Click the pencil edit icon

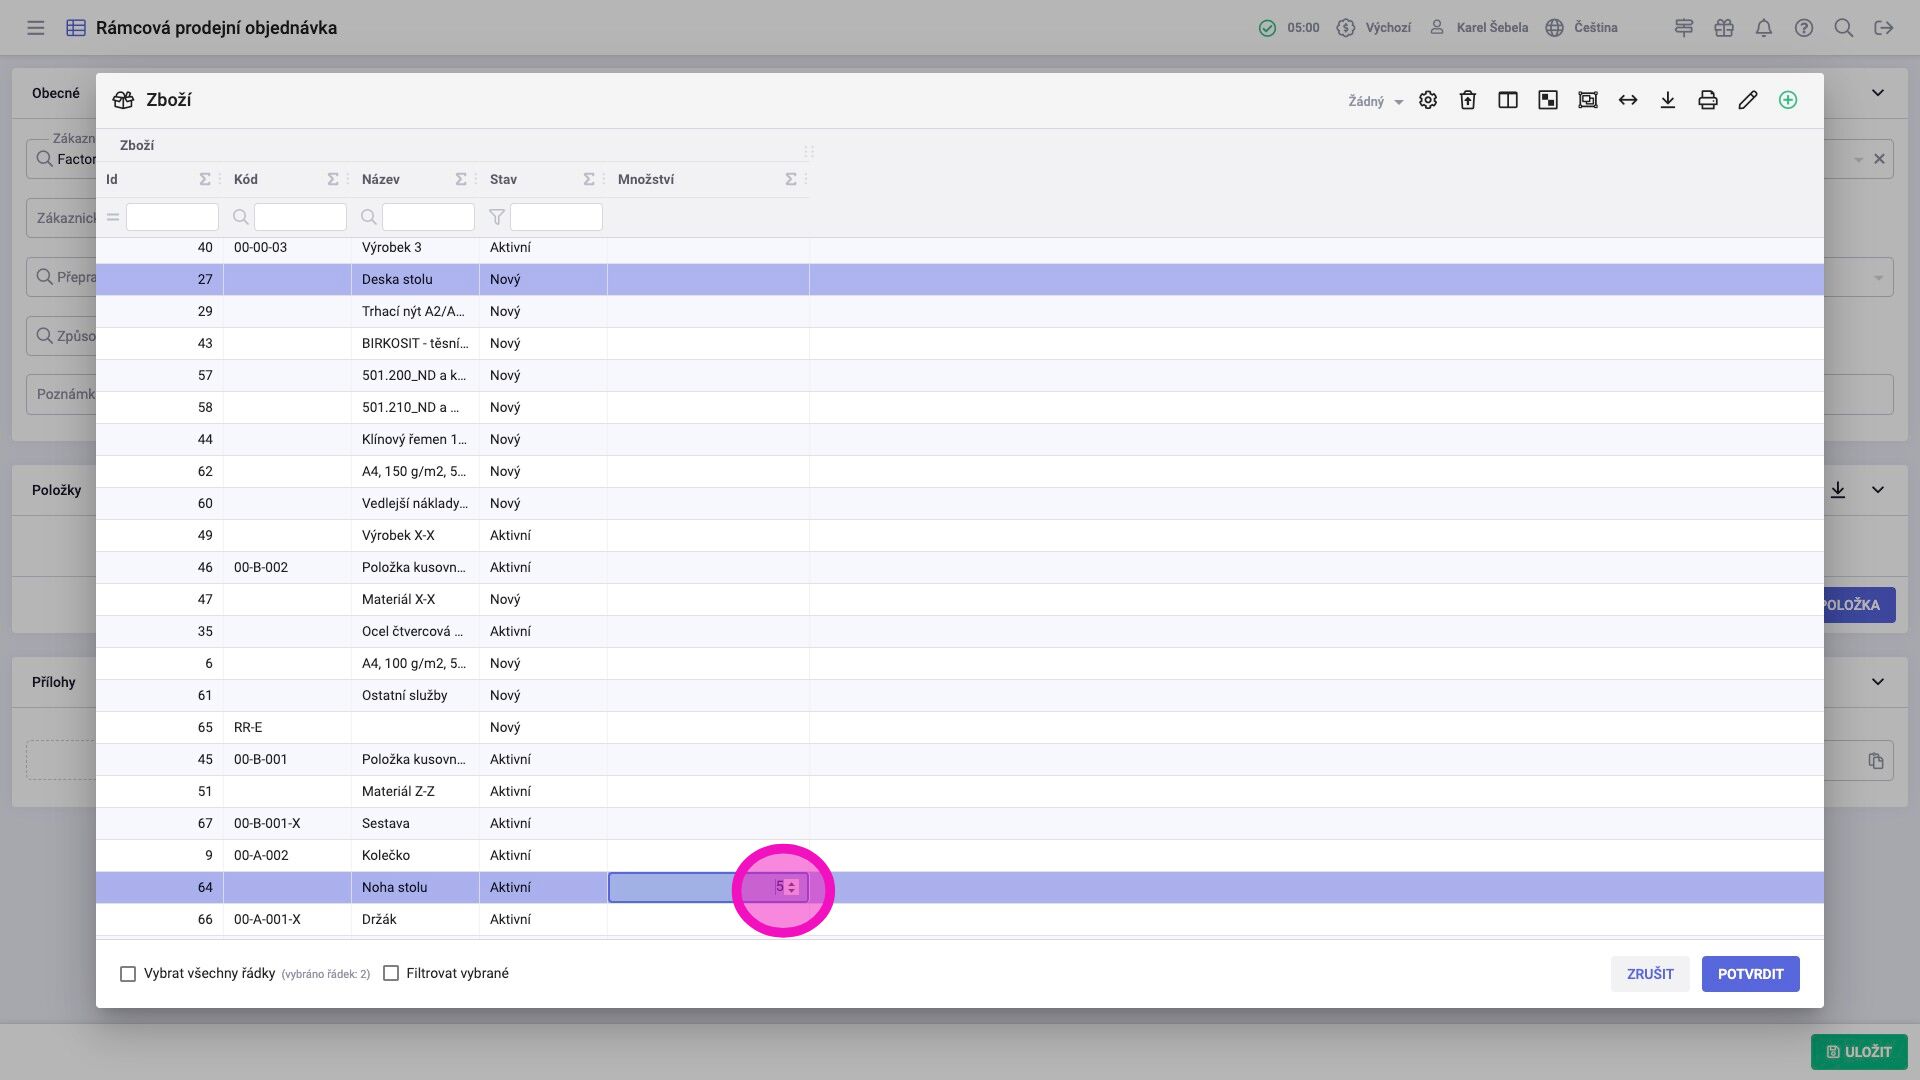[1748, 100]
